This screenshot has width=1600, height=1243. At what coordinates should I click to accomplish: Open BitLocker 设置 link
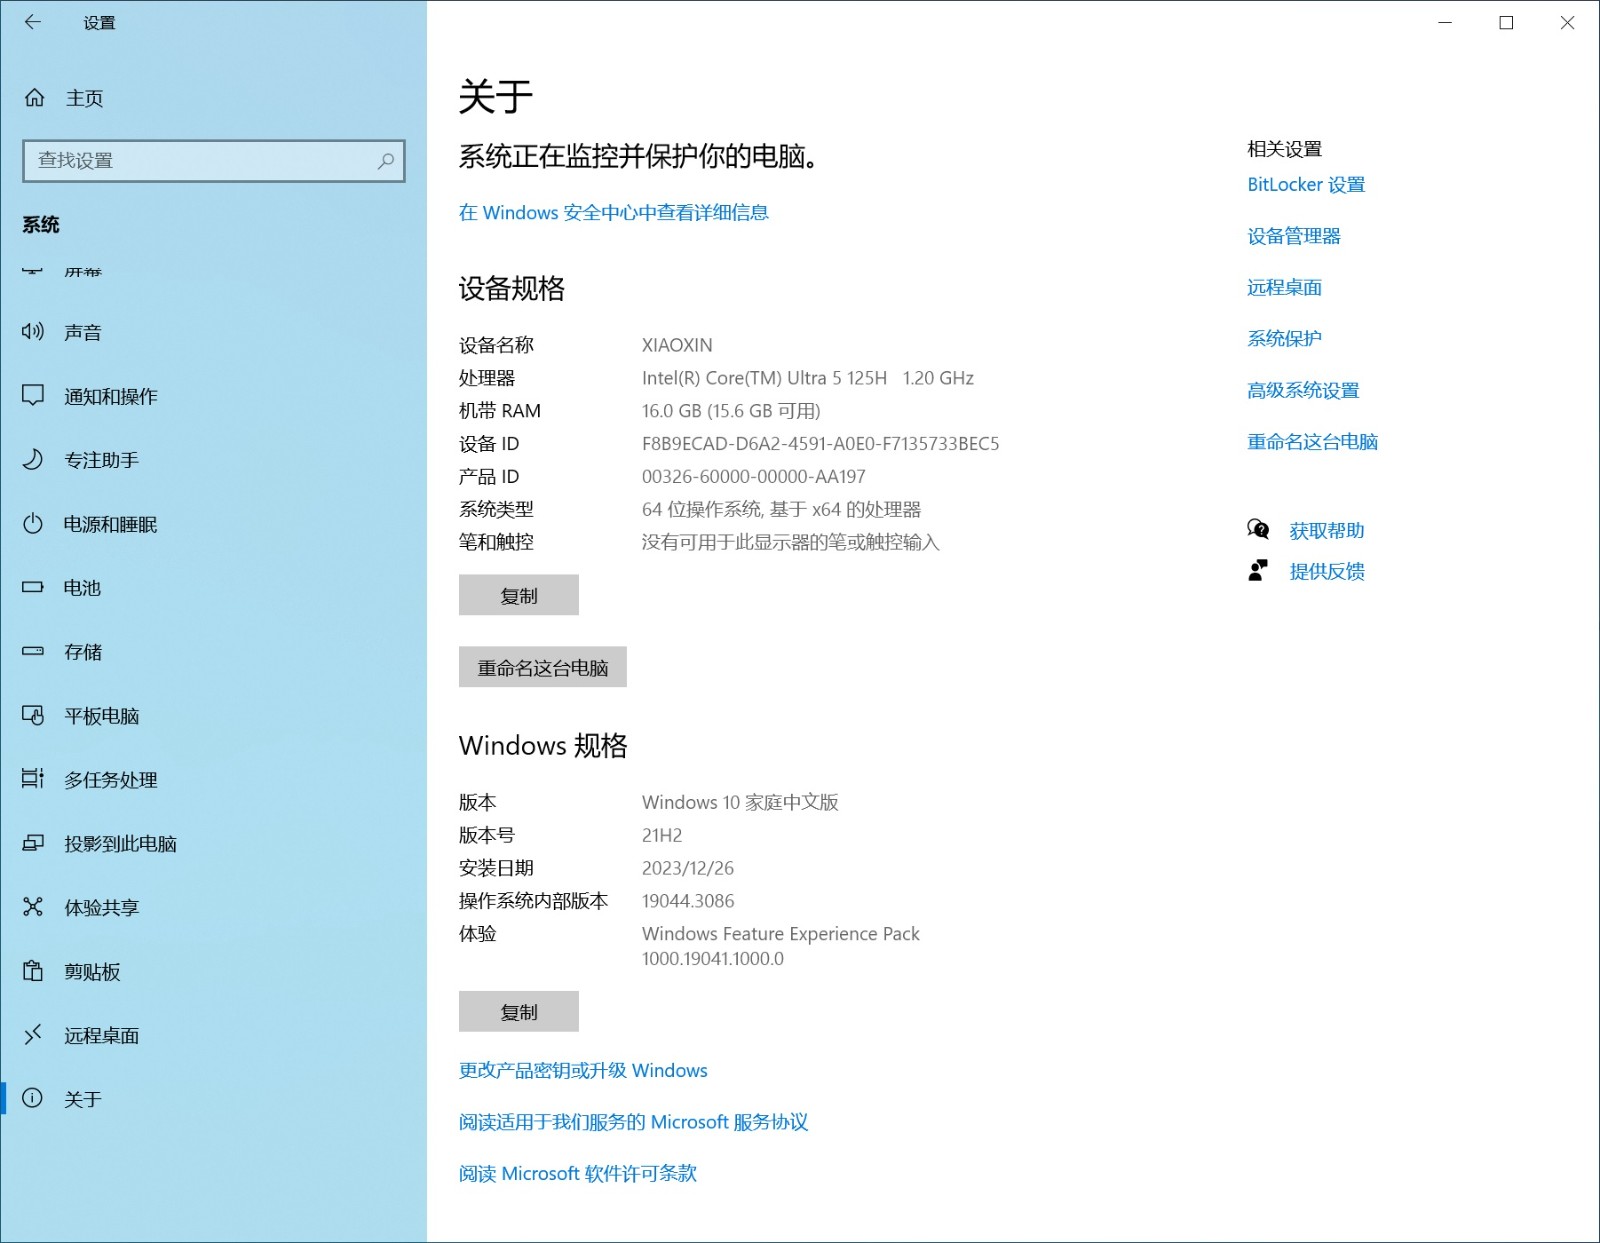[x=1306, y=185]
